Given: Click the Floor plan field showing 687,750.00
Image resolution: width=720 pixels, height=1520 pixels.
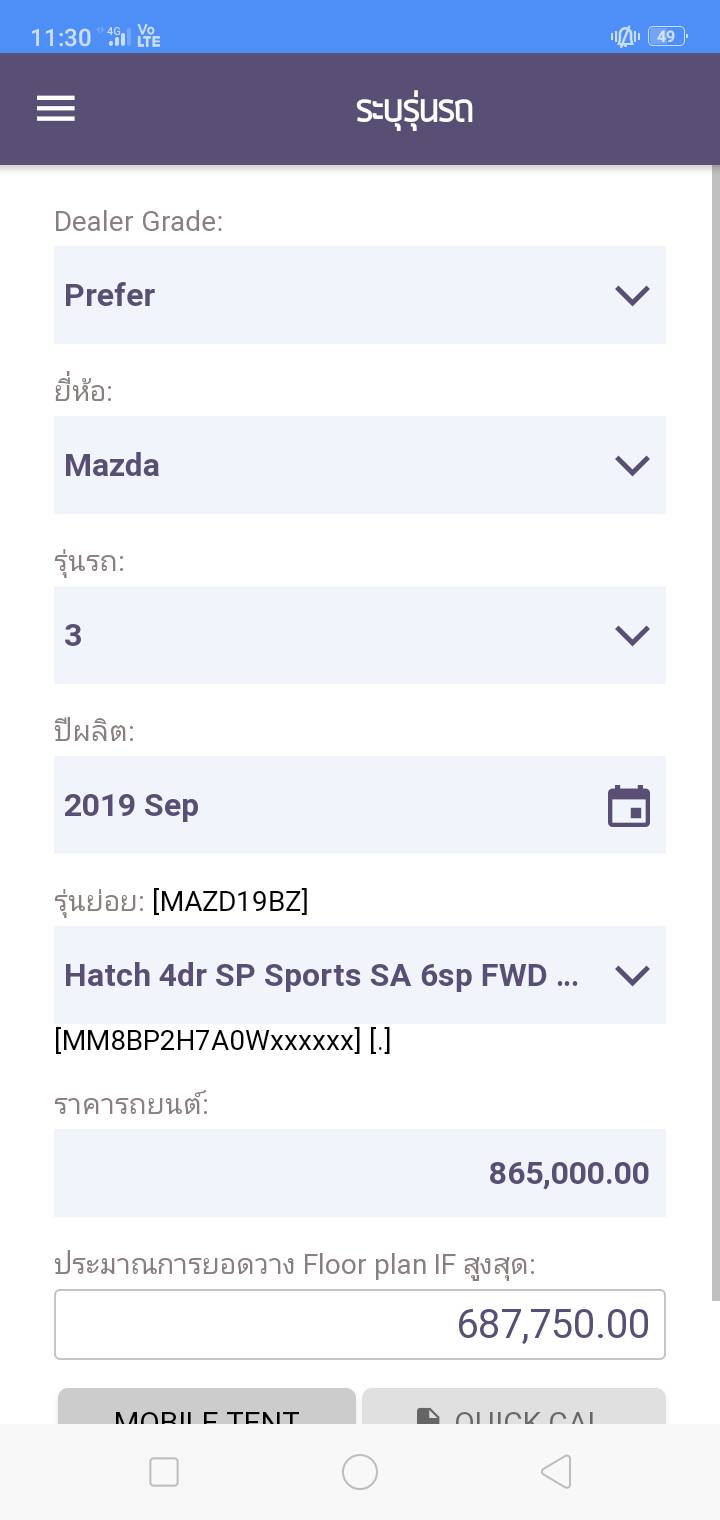Looking at the screenshot, I should pos(359,1324).
